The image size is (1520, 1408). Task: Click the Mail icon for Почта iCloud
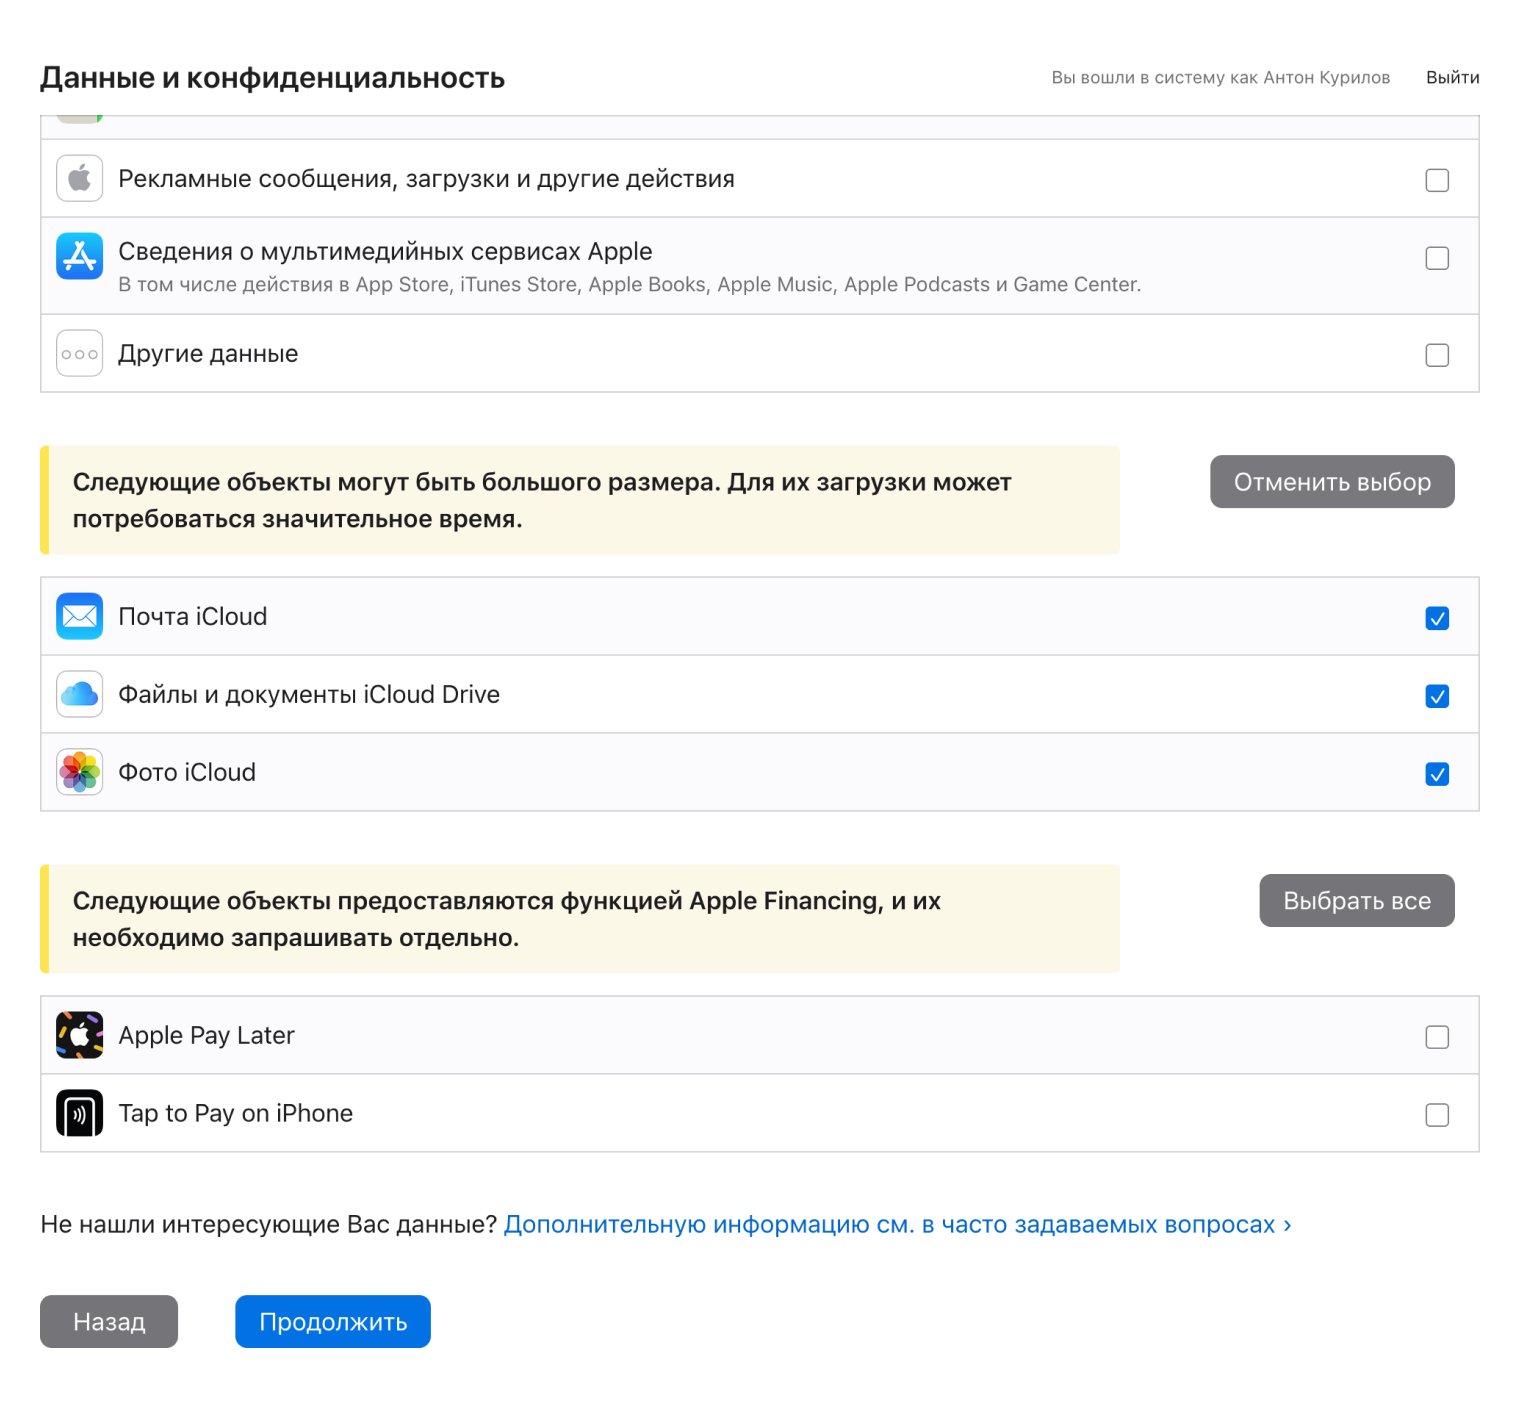(x=79, y=616)
